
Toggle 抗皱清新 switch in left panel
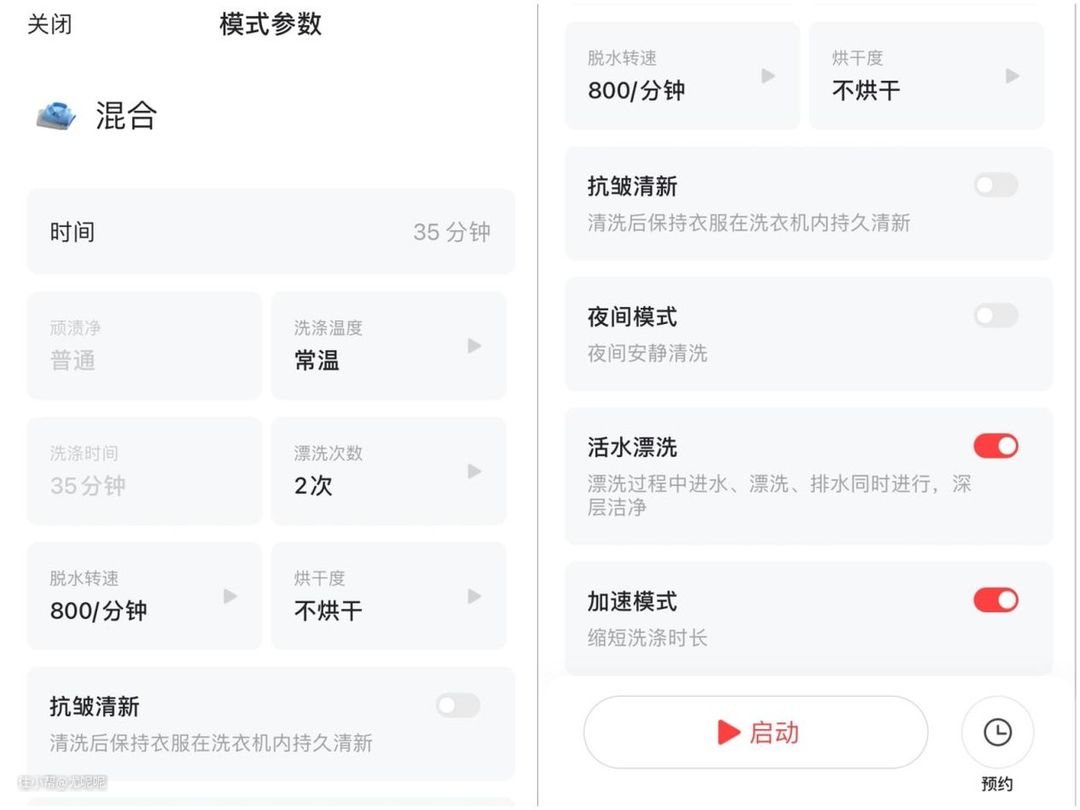pos(458,706)
